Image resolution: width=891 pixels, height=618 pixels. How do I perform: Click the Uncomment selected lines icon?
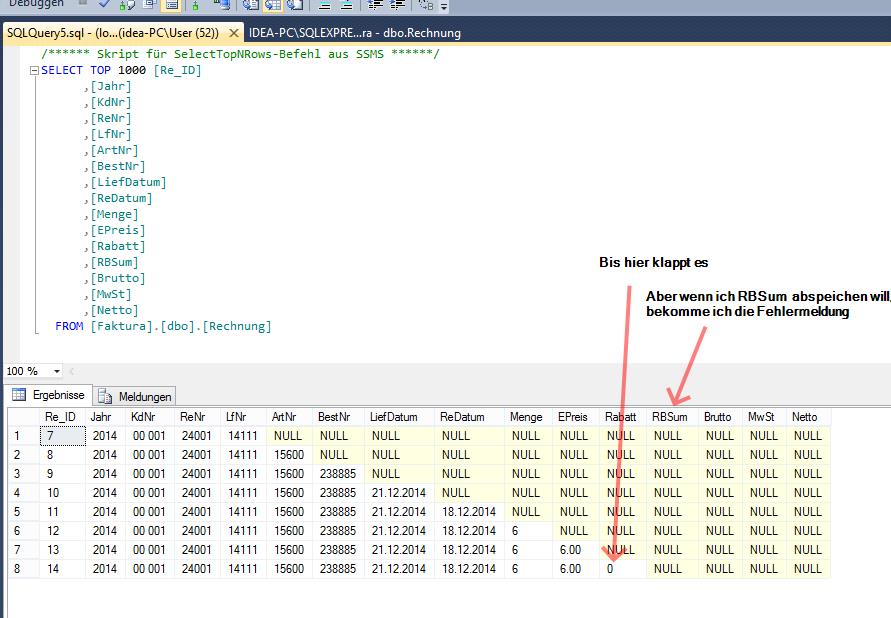point(346,5)
